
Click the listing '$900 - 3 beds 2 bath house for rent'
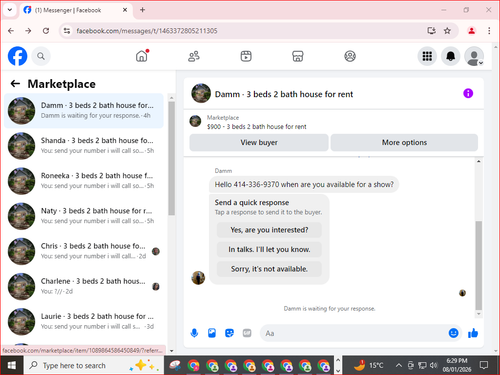click(256, 127)
